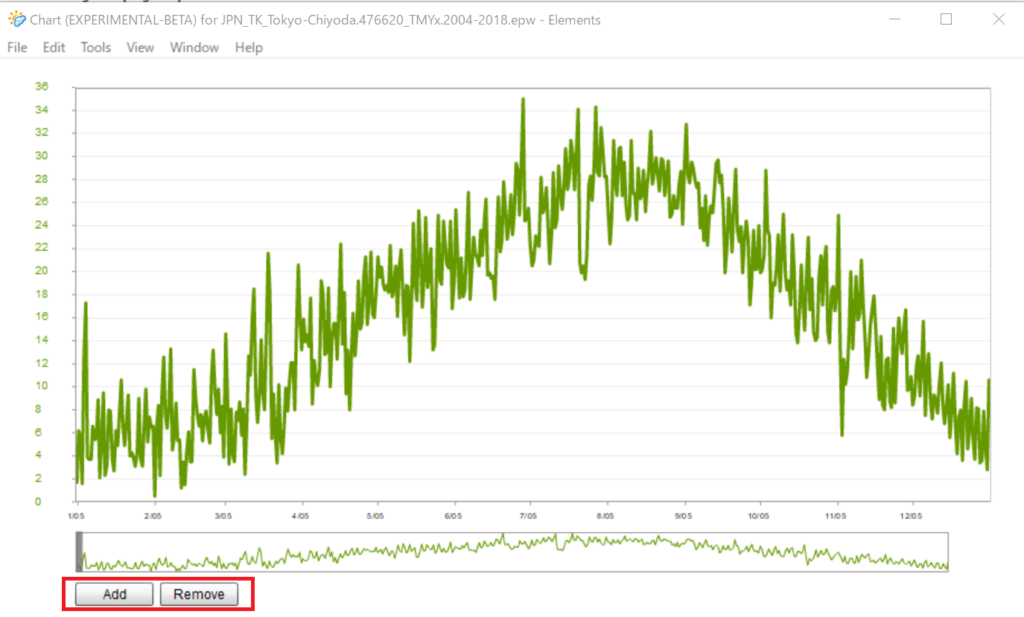Open the Edit menu

[54, 48]
